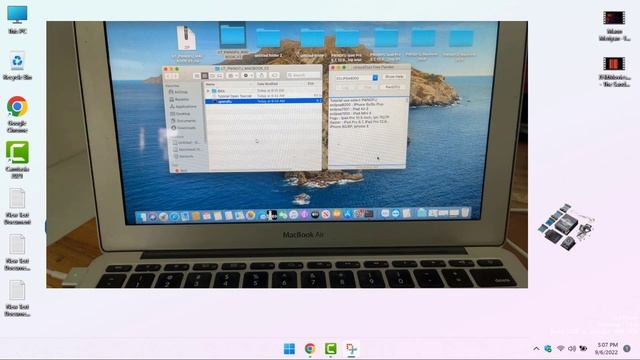The height and width of the screenshot is (360, 640).
Task: Select the Tutorial Open Tool file row
Action: pos(263,96)
